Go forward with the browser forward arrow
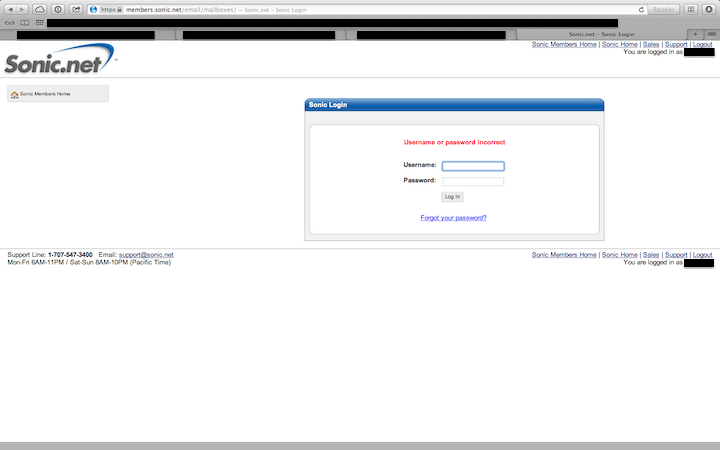Viewport: 720px width, 450px height. (22, 9)
